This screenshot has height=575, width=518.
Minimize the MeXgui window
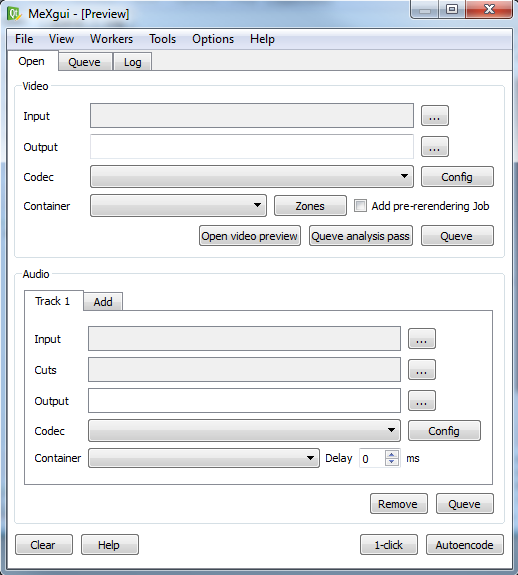425,10
